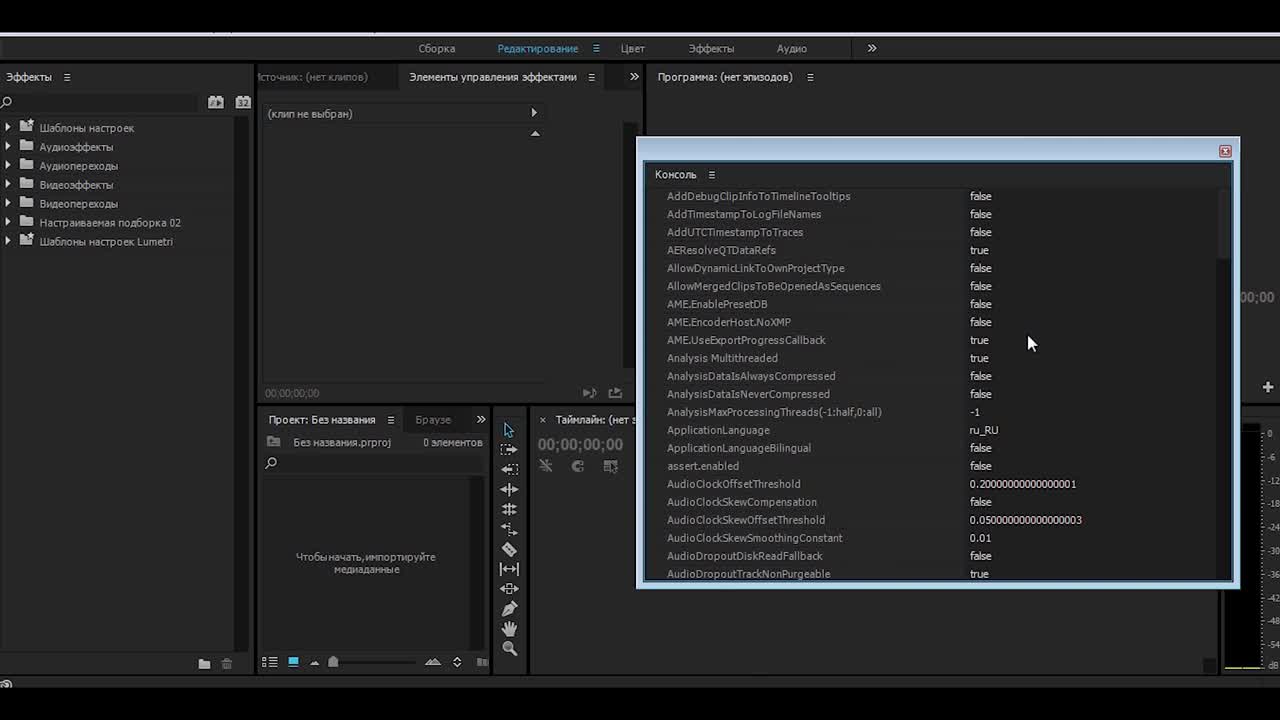
Task: Switch to the Эффекты workspace tab
Action: (711, 48)
